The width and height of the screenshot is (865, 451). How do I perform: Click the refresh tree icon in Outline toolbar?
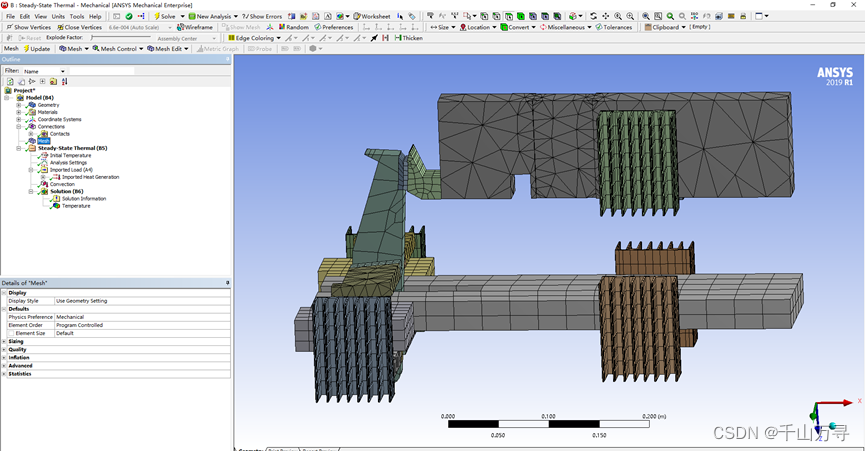click(10, 82)
